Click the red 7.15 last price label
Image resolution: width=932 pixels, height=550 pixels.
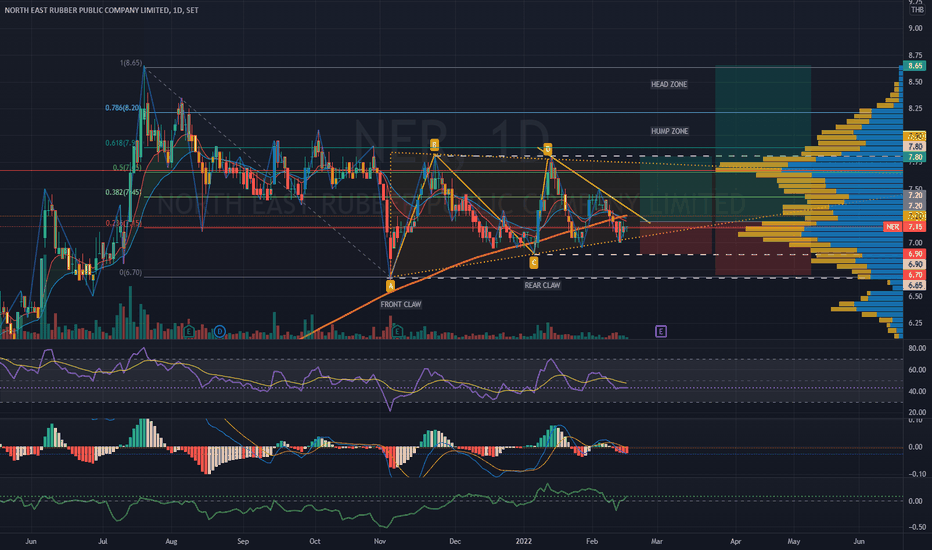tap(914, 227)
